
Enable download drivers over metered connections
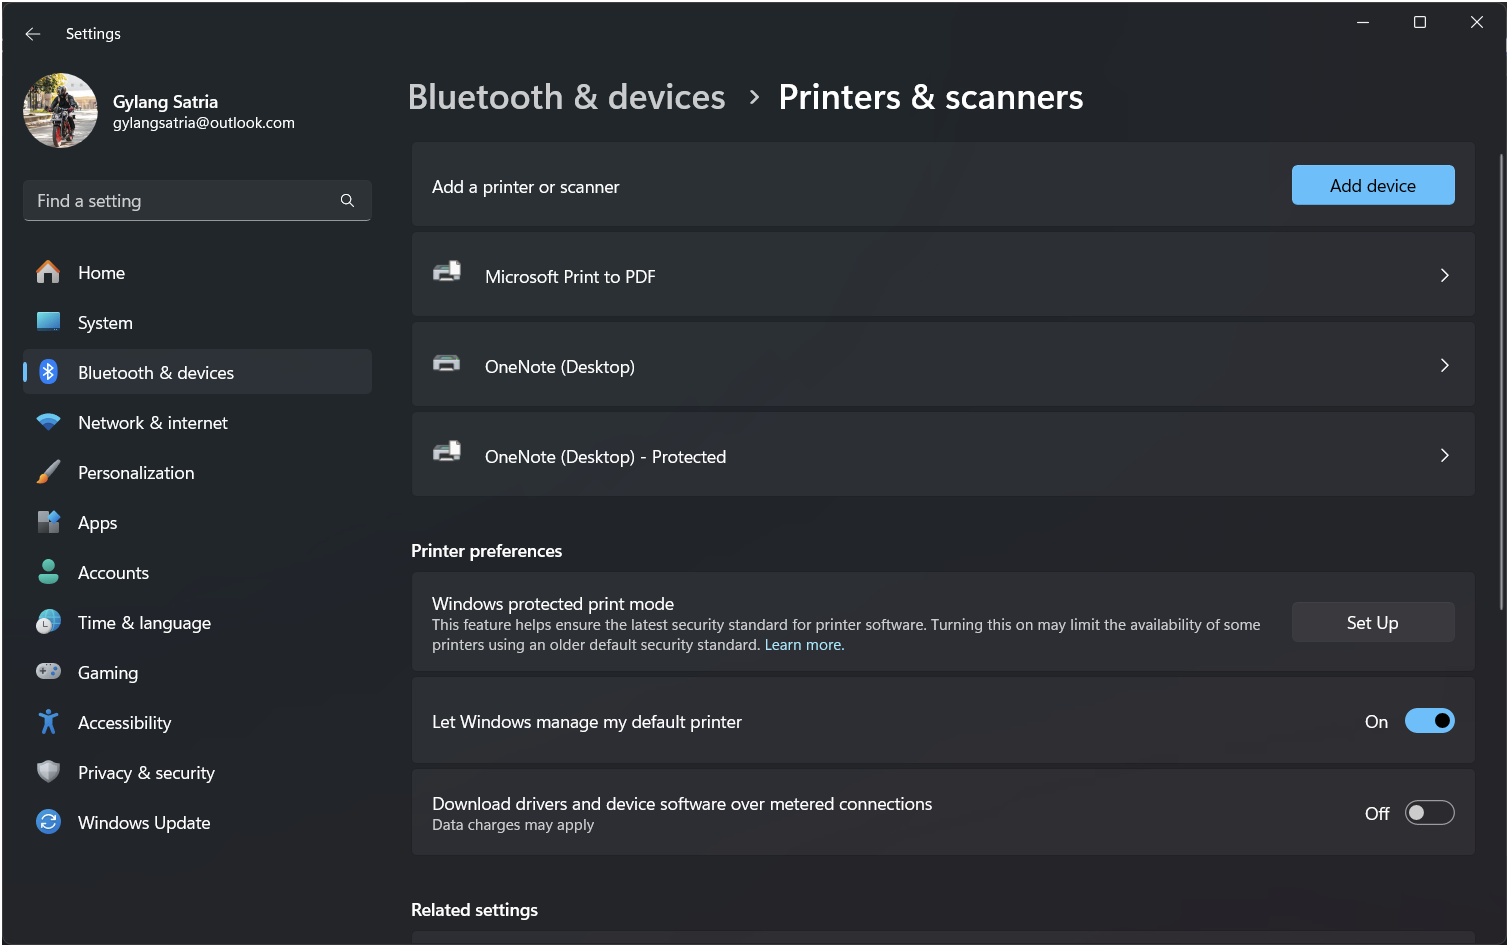1429,813
